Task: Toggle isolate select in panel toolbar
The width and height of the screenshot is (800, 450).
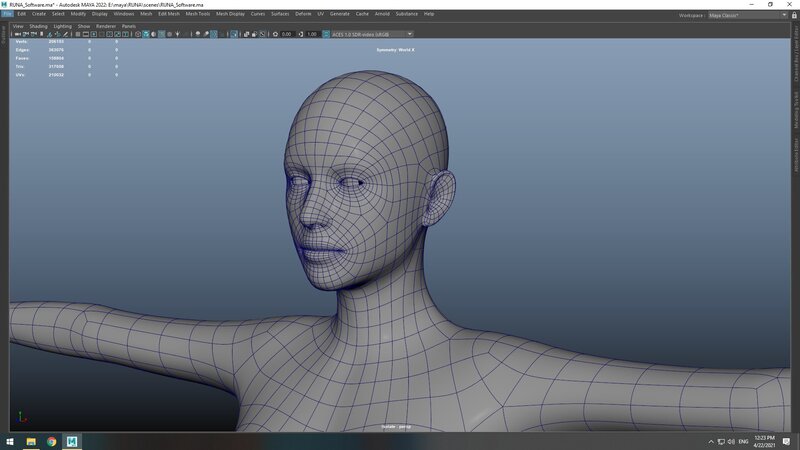Action: click(x=234, y=34)
